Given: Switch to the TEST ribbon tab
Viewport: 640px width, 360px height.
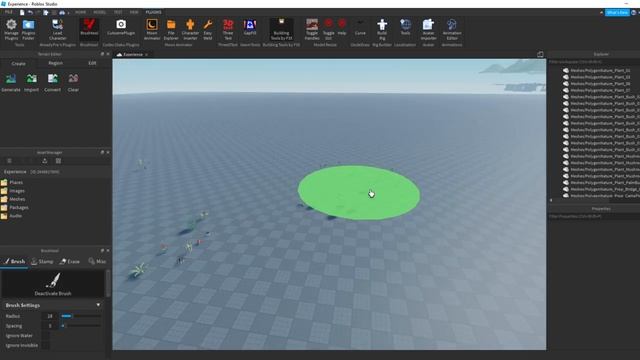Looking at the screenshot, I should pos(118,12).
